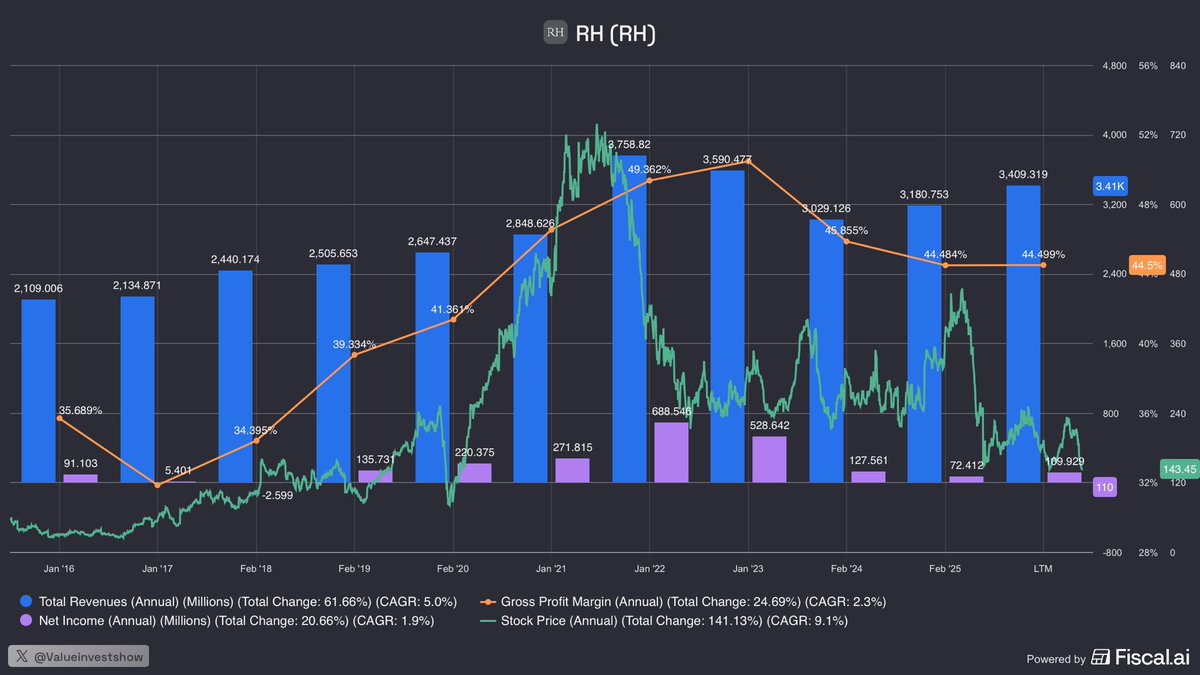Click the Jan '21 axis label
The width and height of the screenshot is (1200, 675).
click(x=551, y=568)
